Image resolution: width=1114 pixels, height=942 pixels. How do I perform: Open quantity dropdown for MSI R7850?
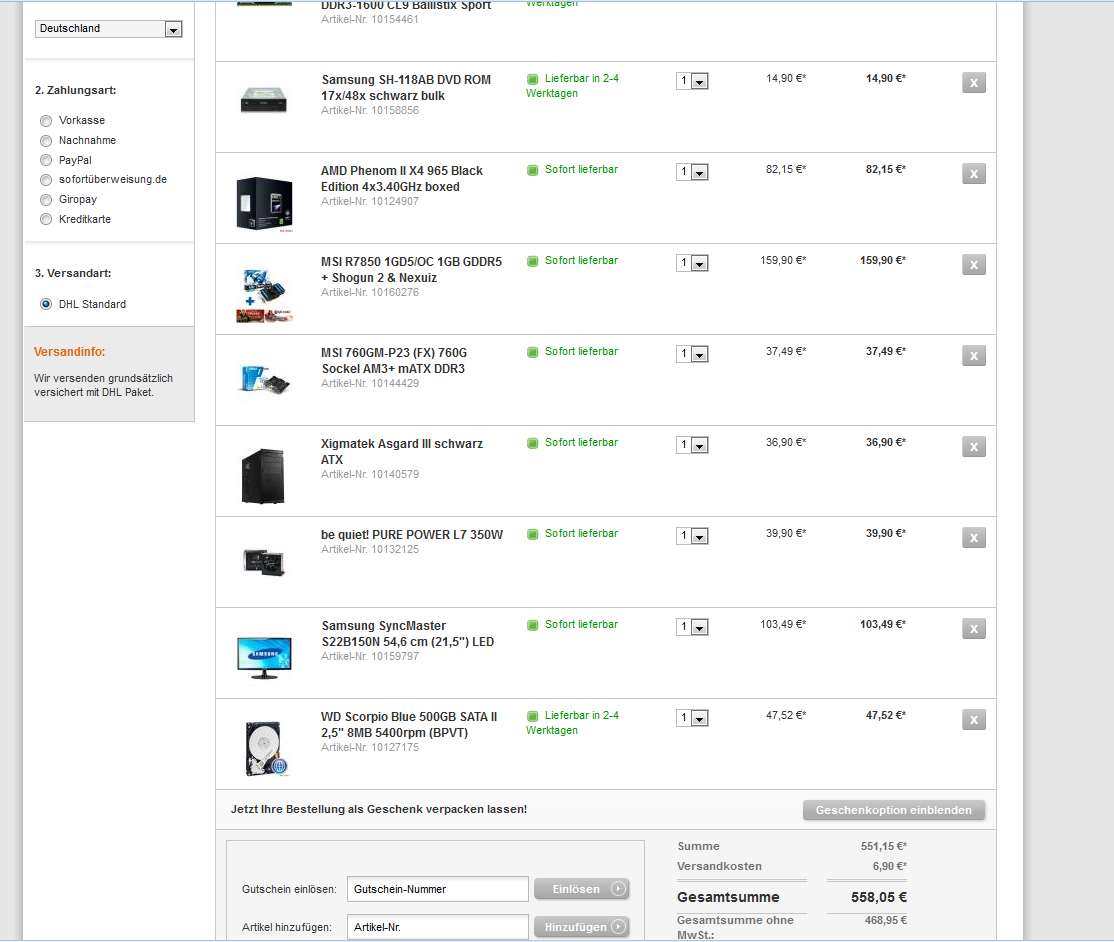point(692,263)
